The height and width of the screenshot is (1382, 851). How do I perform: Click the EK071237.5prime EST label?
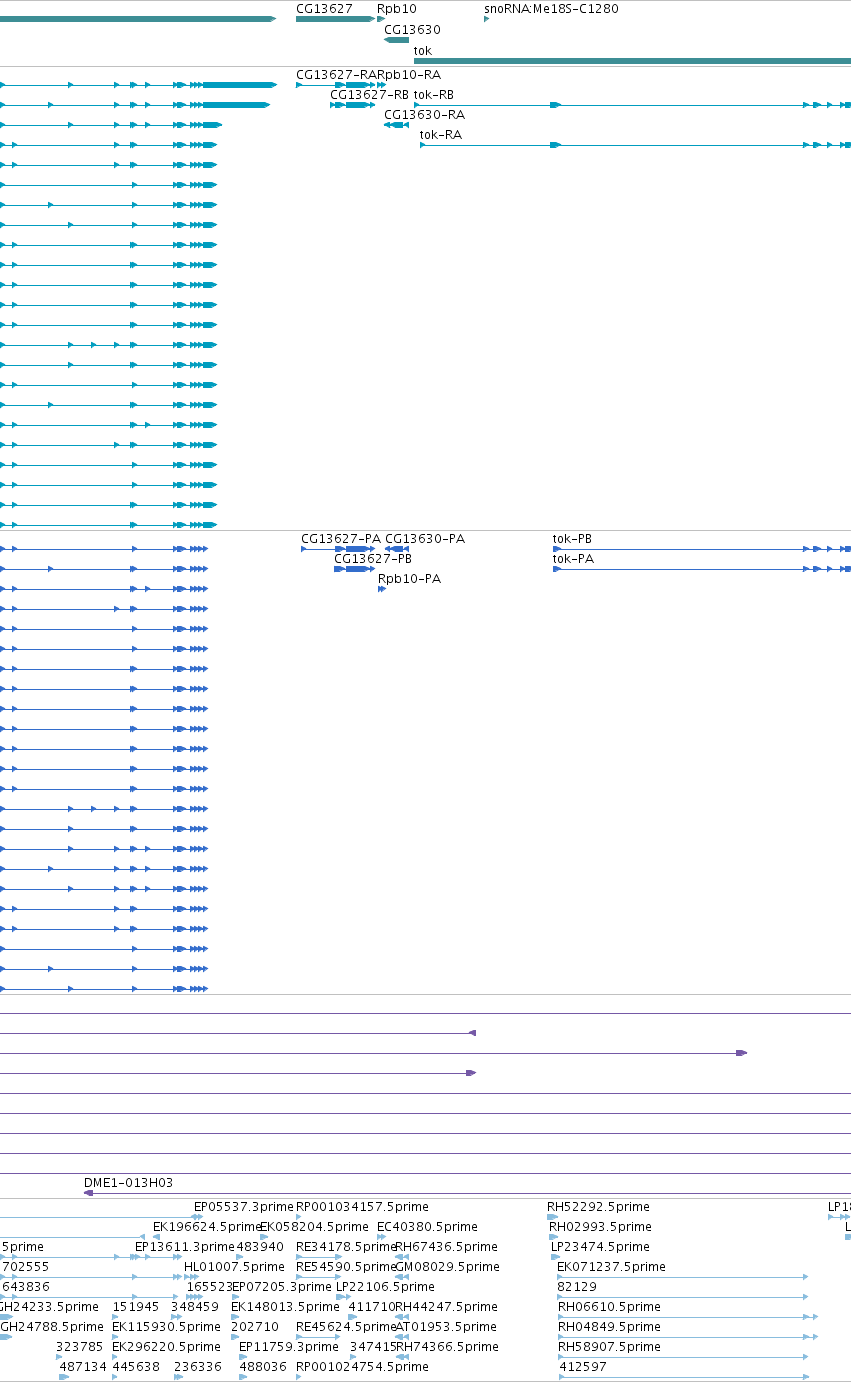(x=611, y=1266)
